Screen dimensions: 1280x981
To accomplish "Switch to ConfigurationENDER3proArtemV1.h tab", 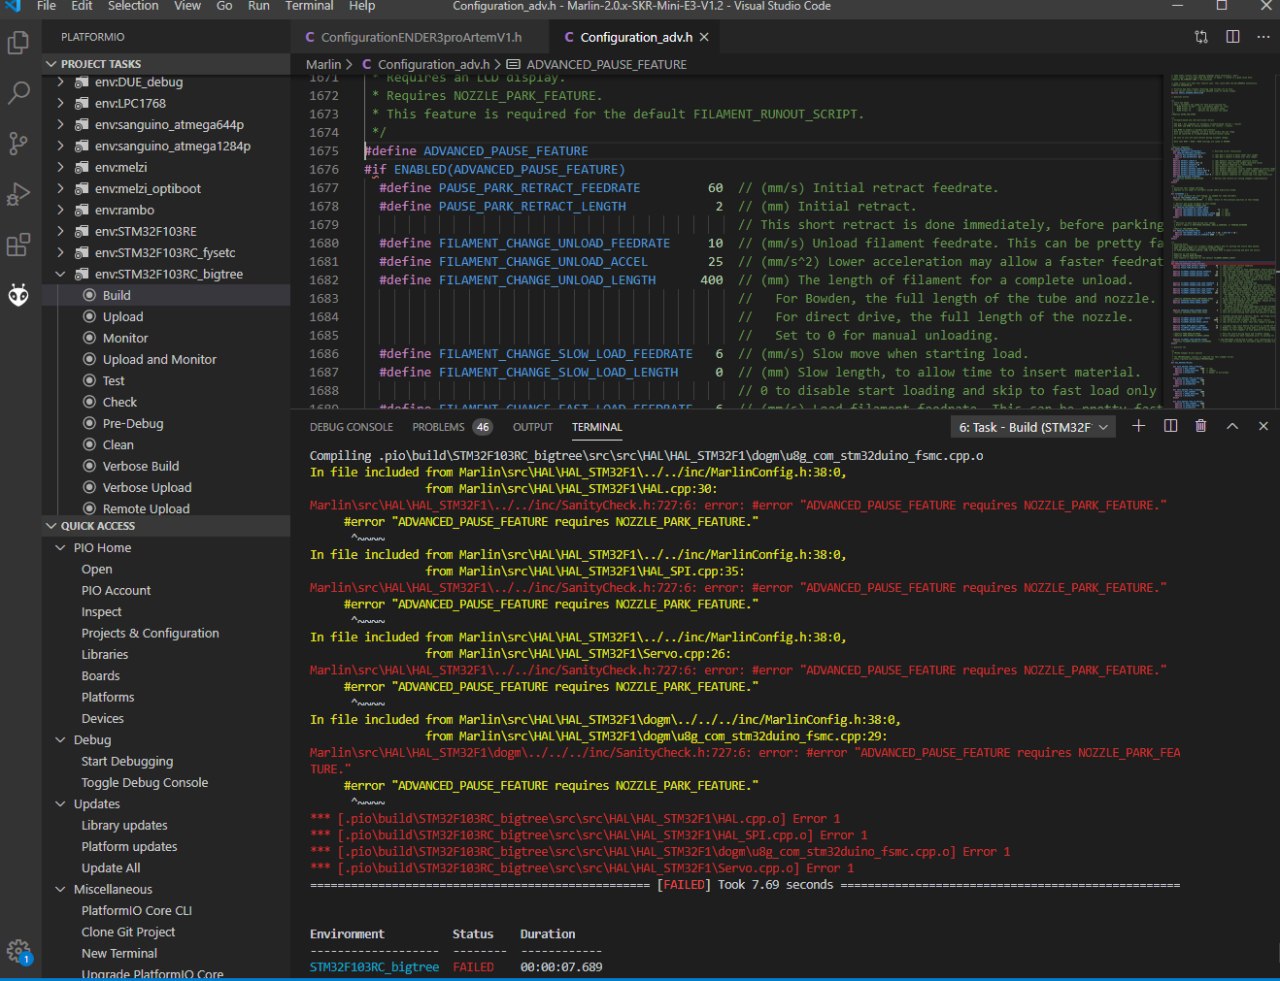I will (x=420, y=37).
